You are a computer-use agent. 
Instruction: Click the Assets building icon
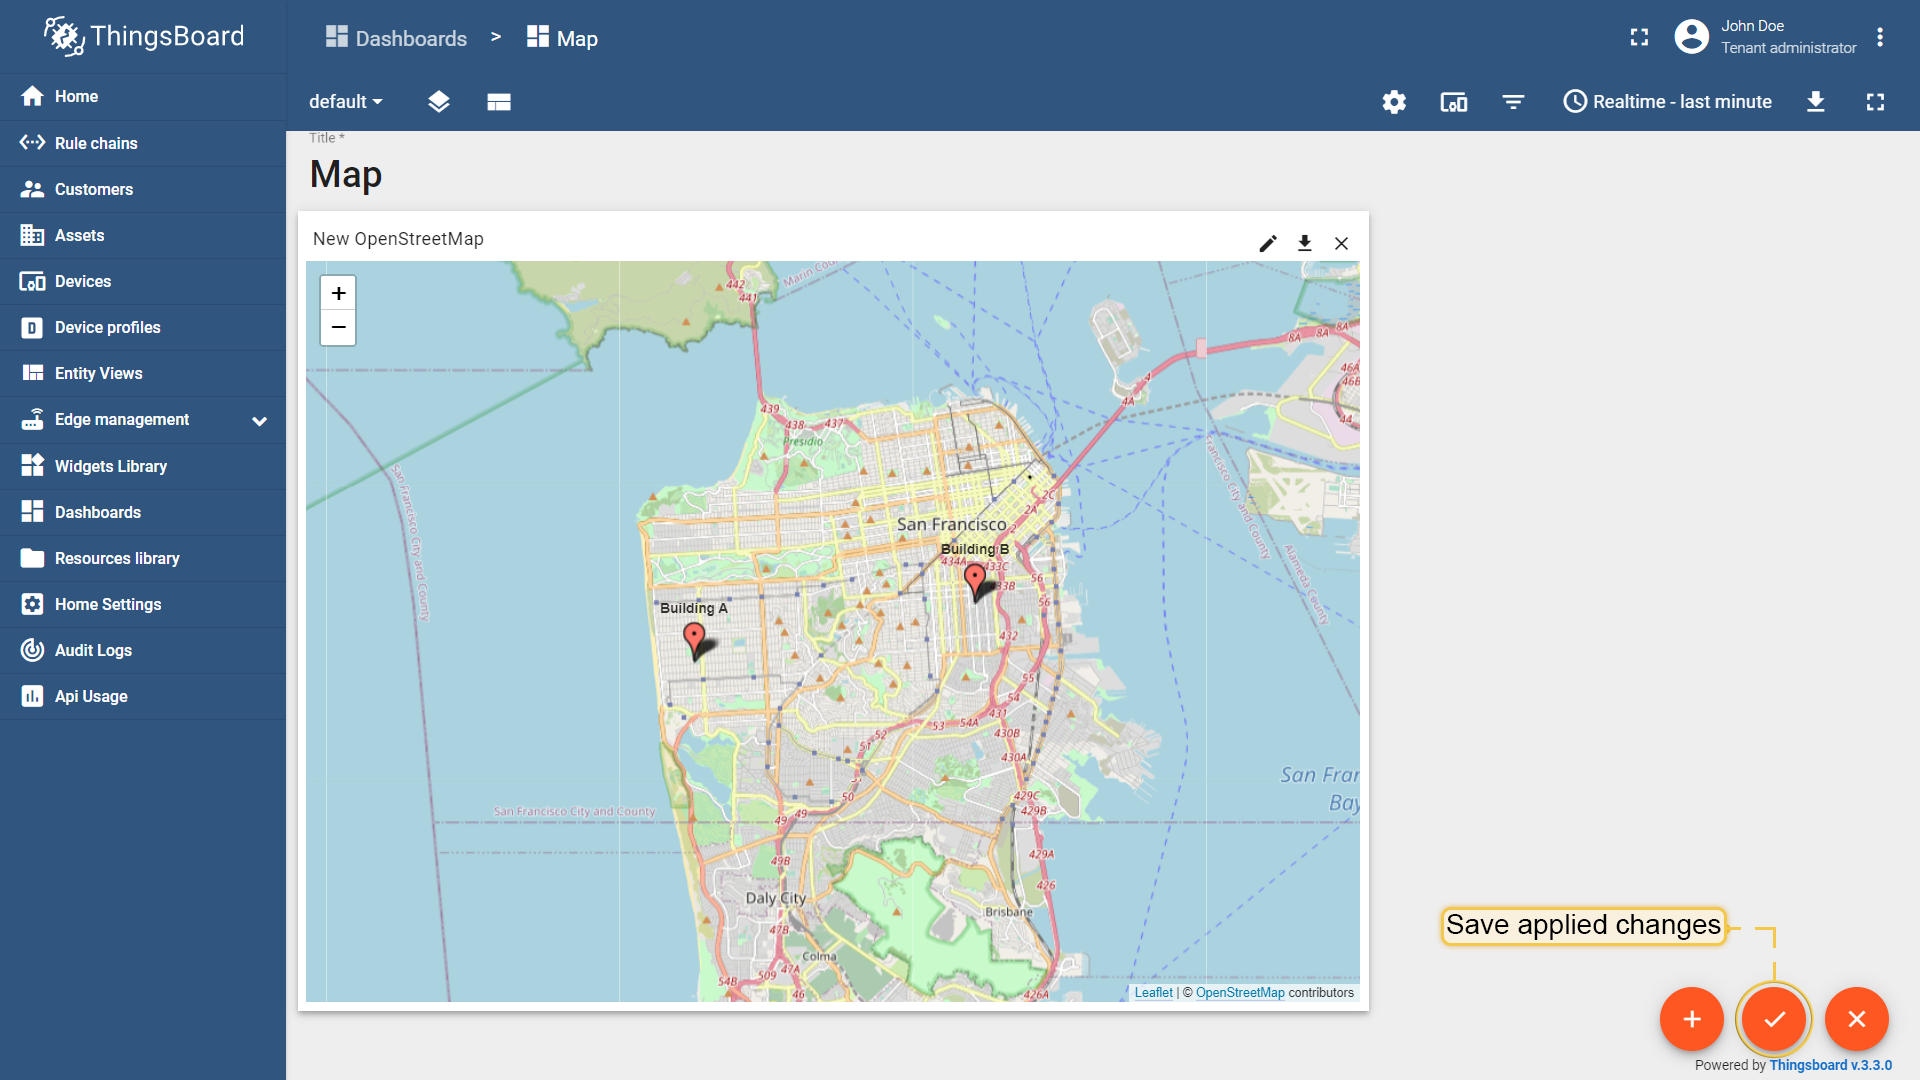click(32, 235)
